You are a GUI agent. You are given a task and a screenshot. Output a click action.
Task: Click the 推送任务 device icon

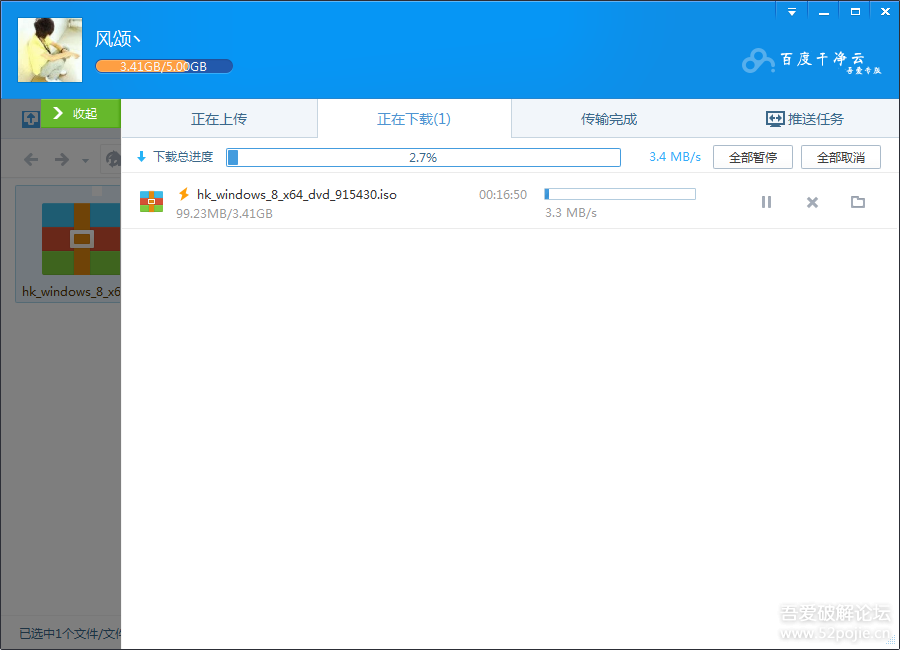774,118
